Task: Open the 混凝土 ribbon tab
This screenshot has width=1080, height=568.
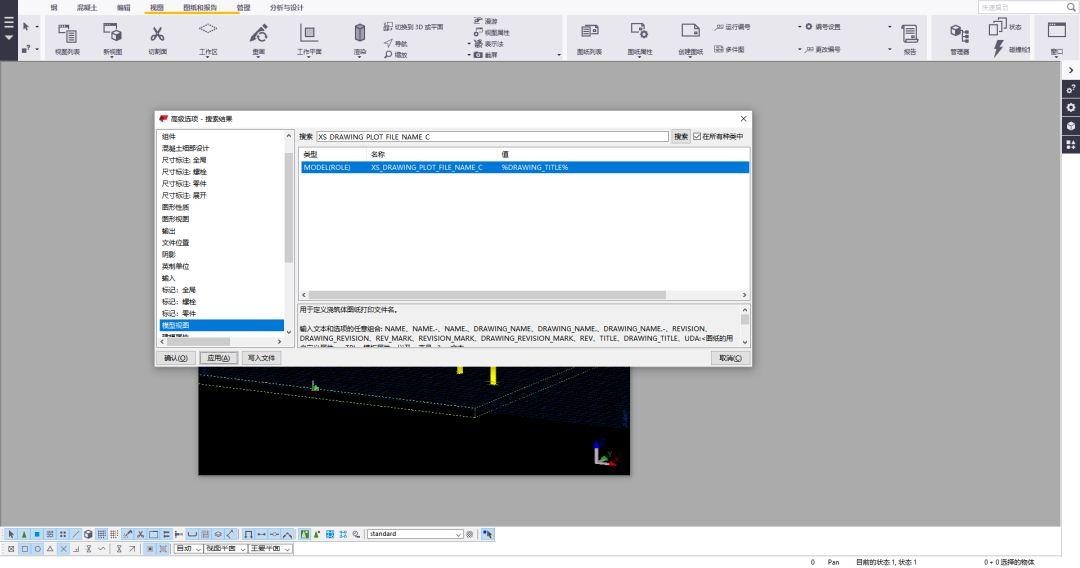Action: click(90, 7)
